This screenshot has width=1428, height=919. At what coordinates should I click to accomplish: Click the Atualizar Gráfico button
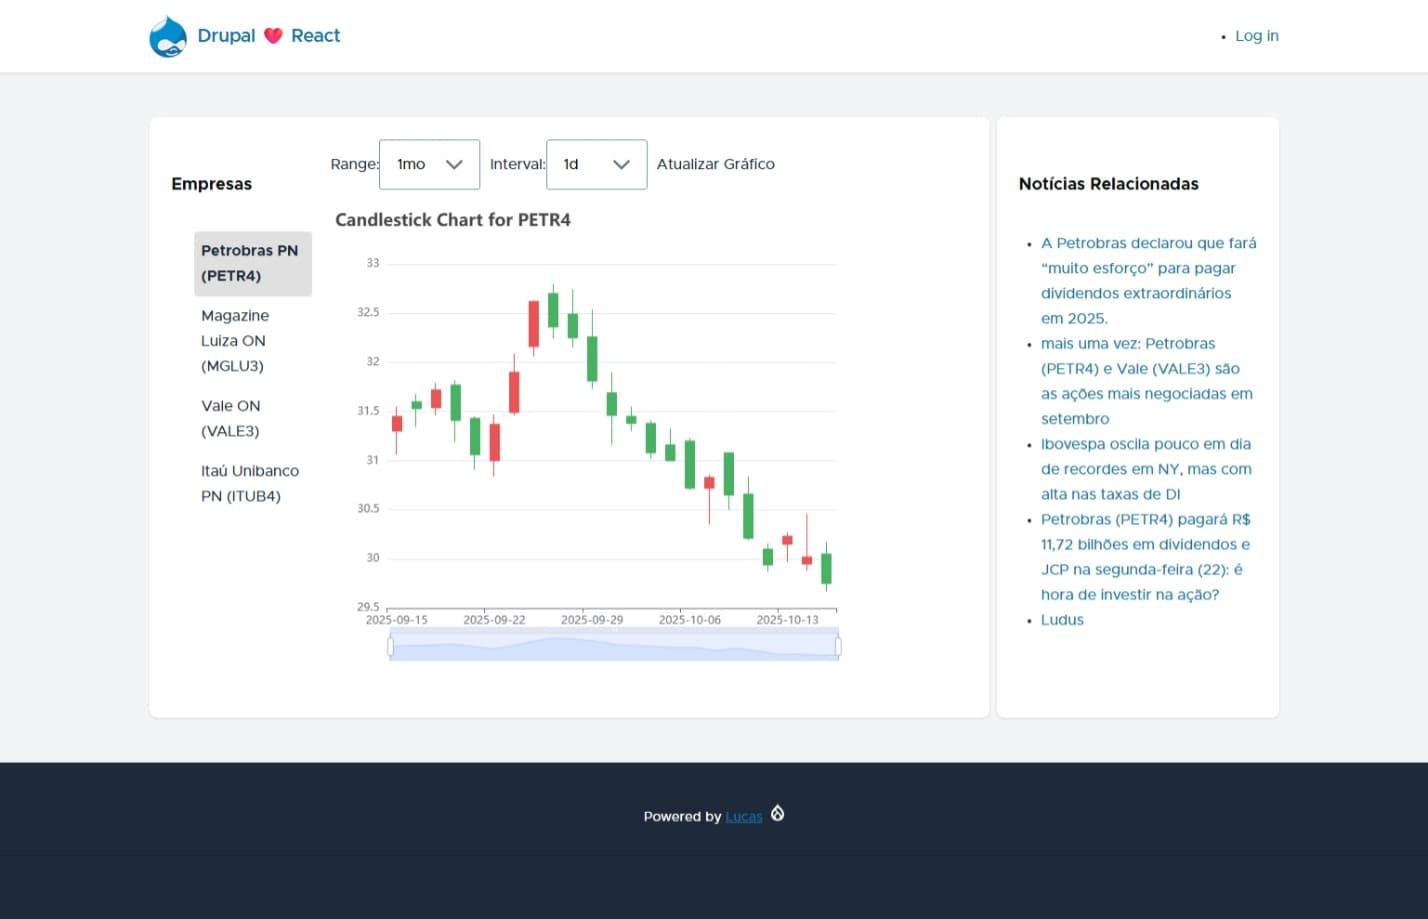pyautogui.click(x=715, y=164)
